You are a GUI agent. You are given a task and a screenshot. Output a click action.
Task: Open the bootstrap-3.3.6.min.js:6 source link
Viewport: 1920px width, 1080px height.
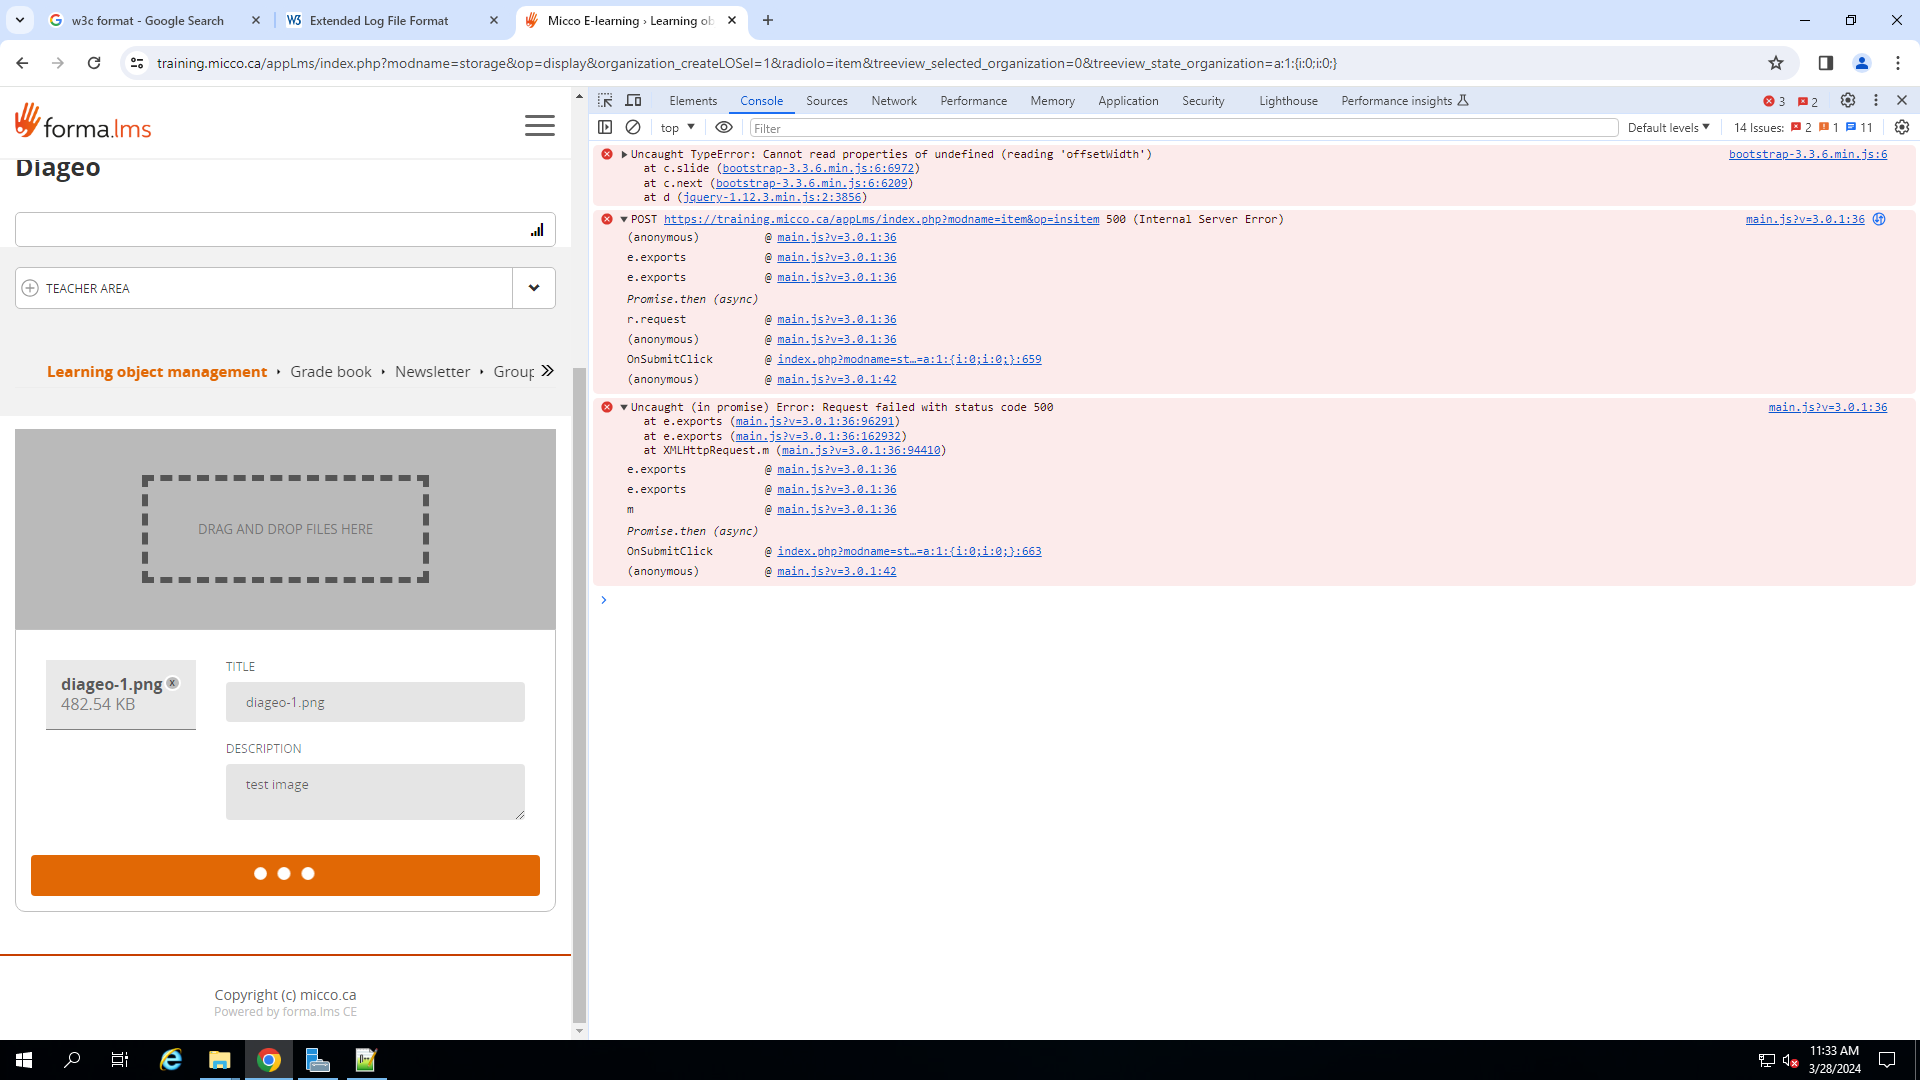(1807, 154)
